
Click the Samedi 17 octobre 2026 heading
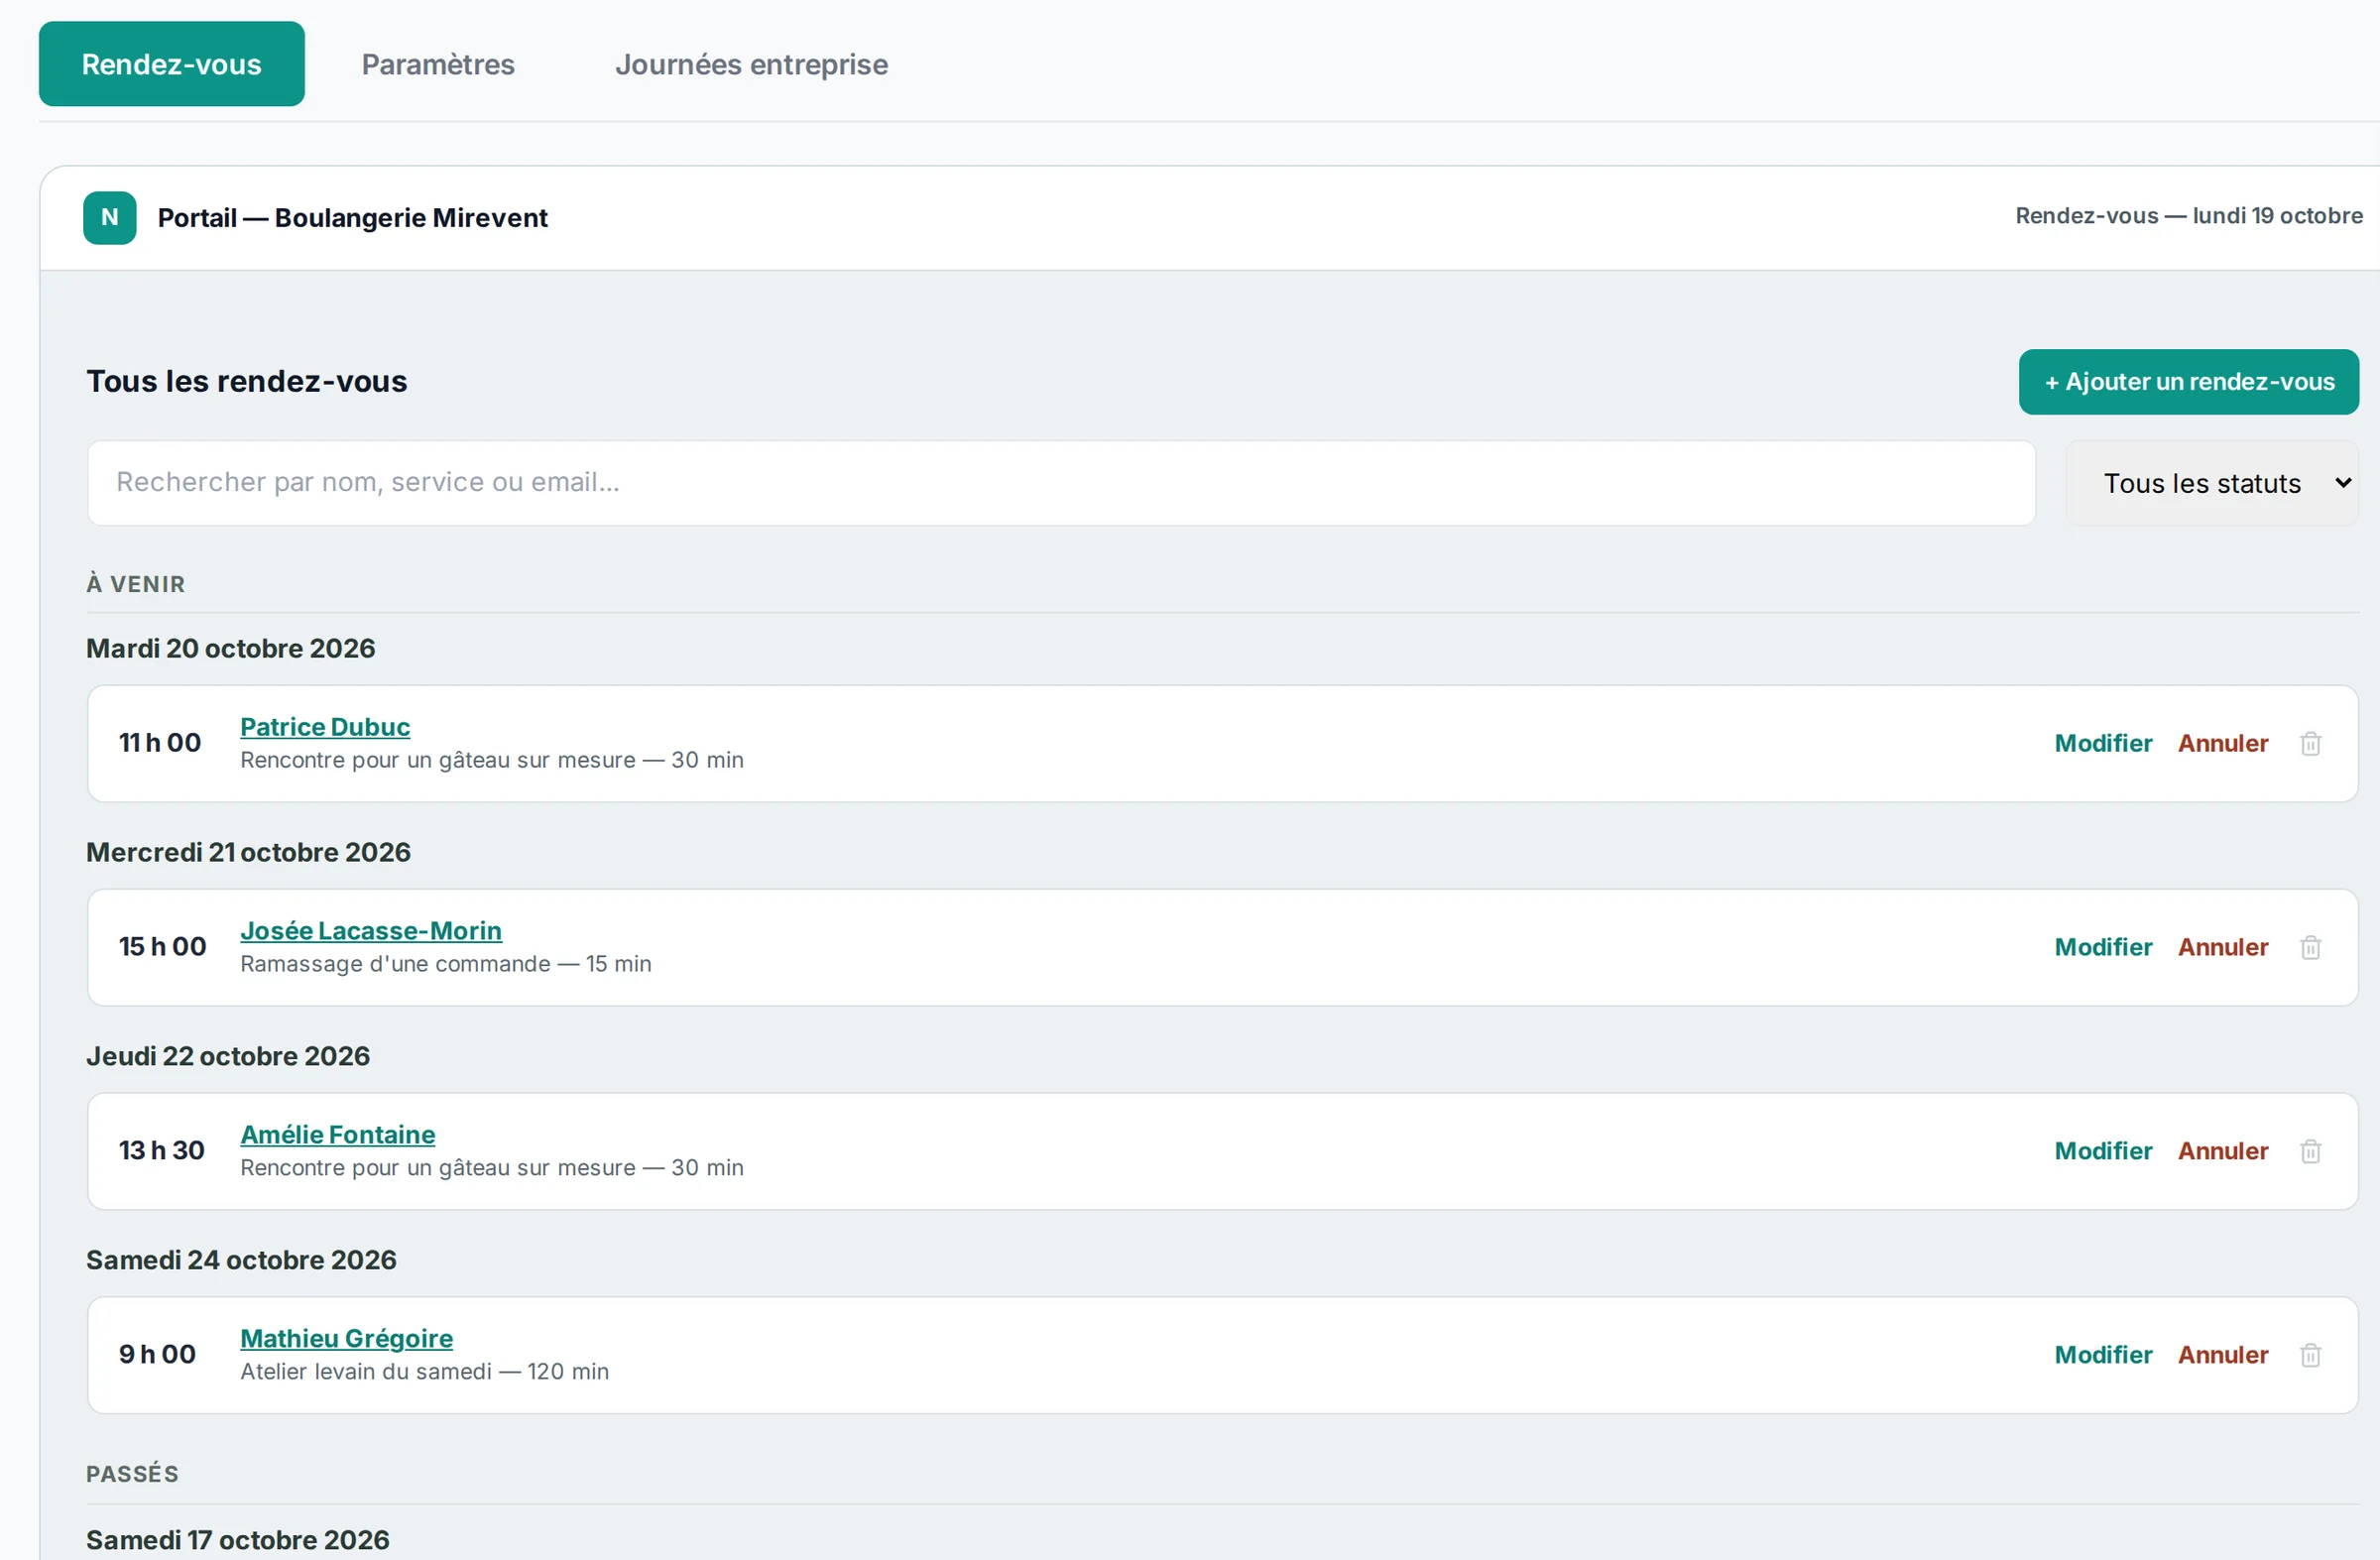238,1540
